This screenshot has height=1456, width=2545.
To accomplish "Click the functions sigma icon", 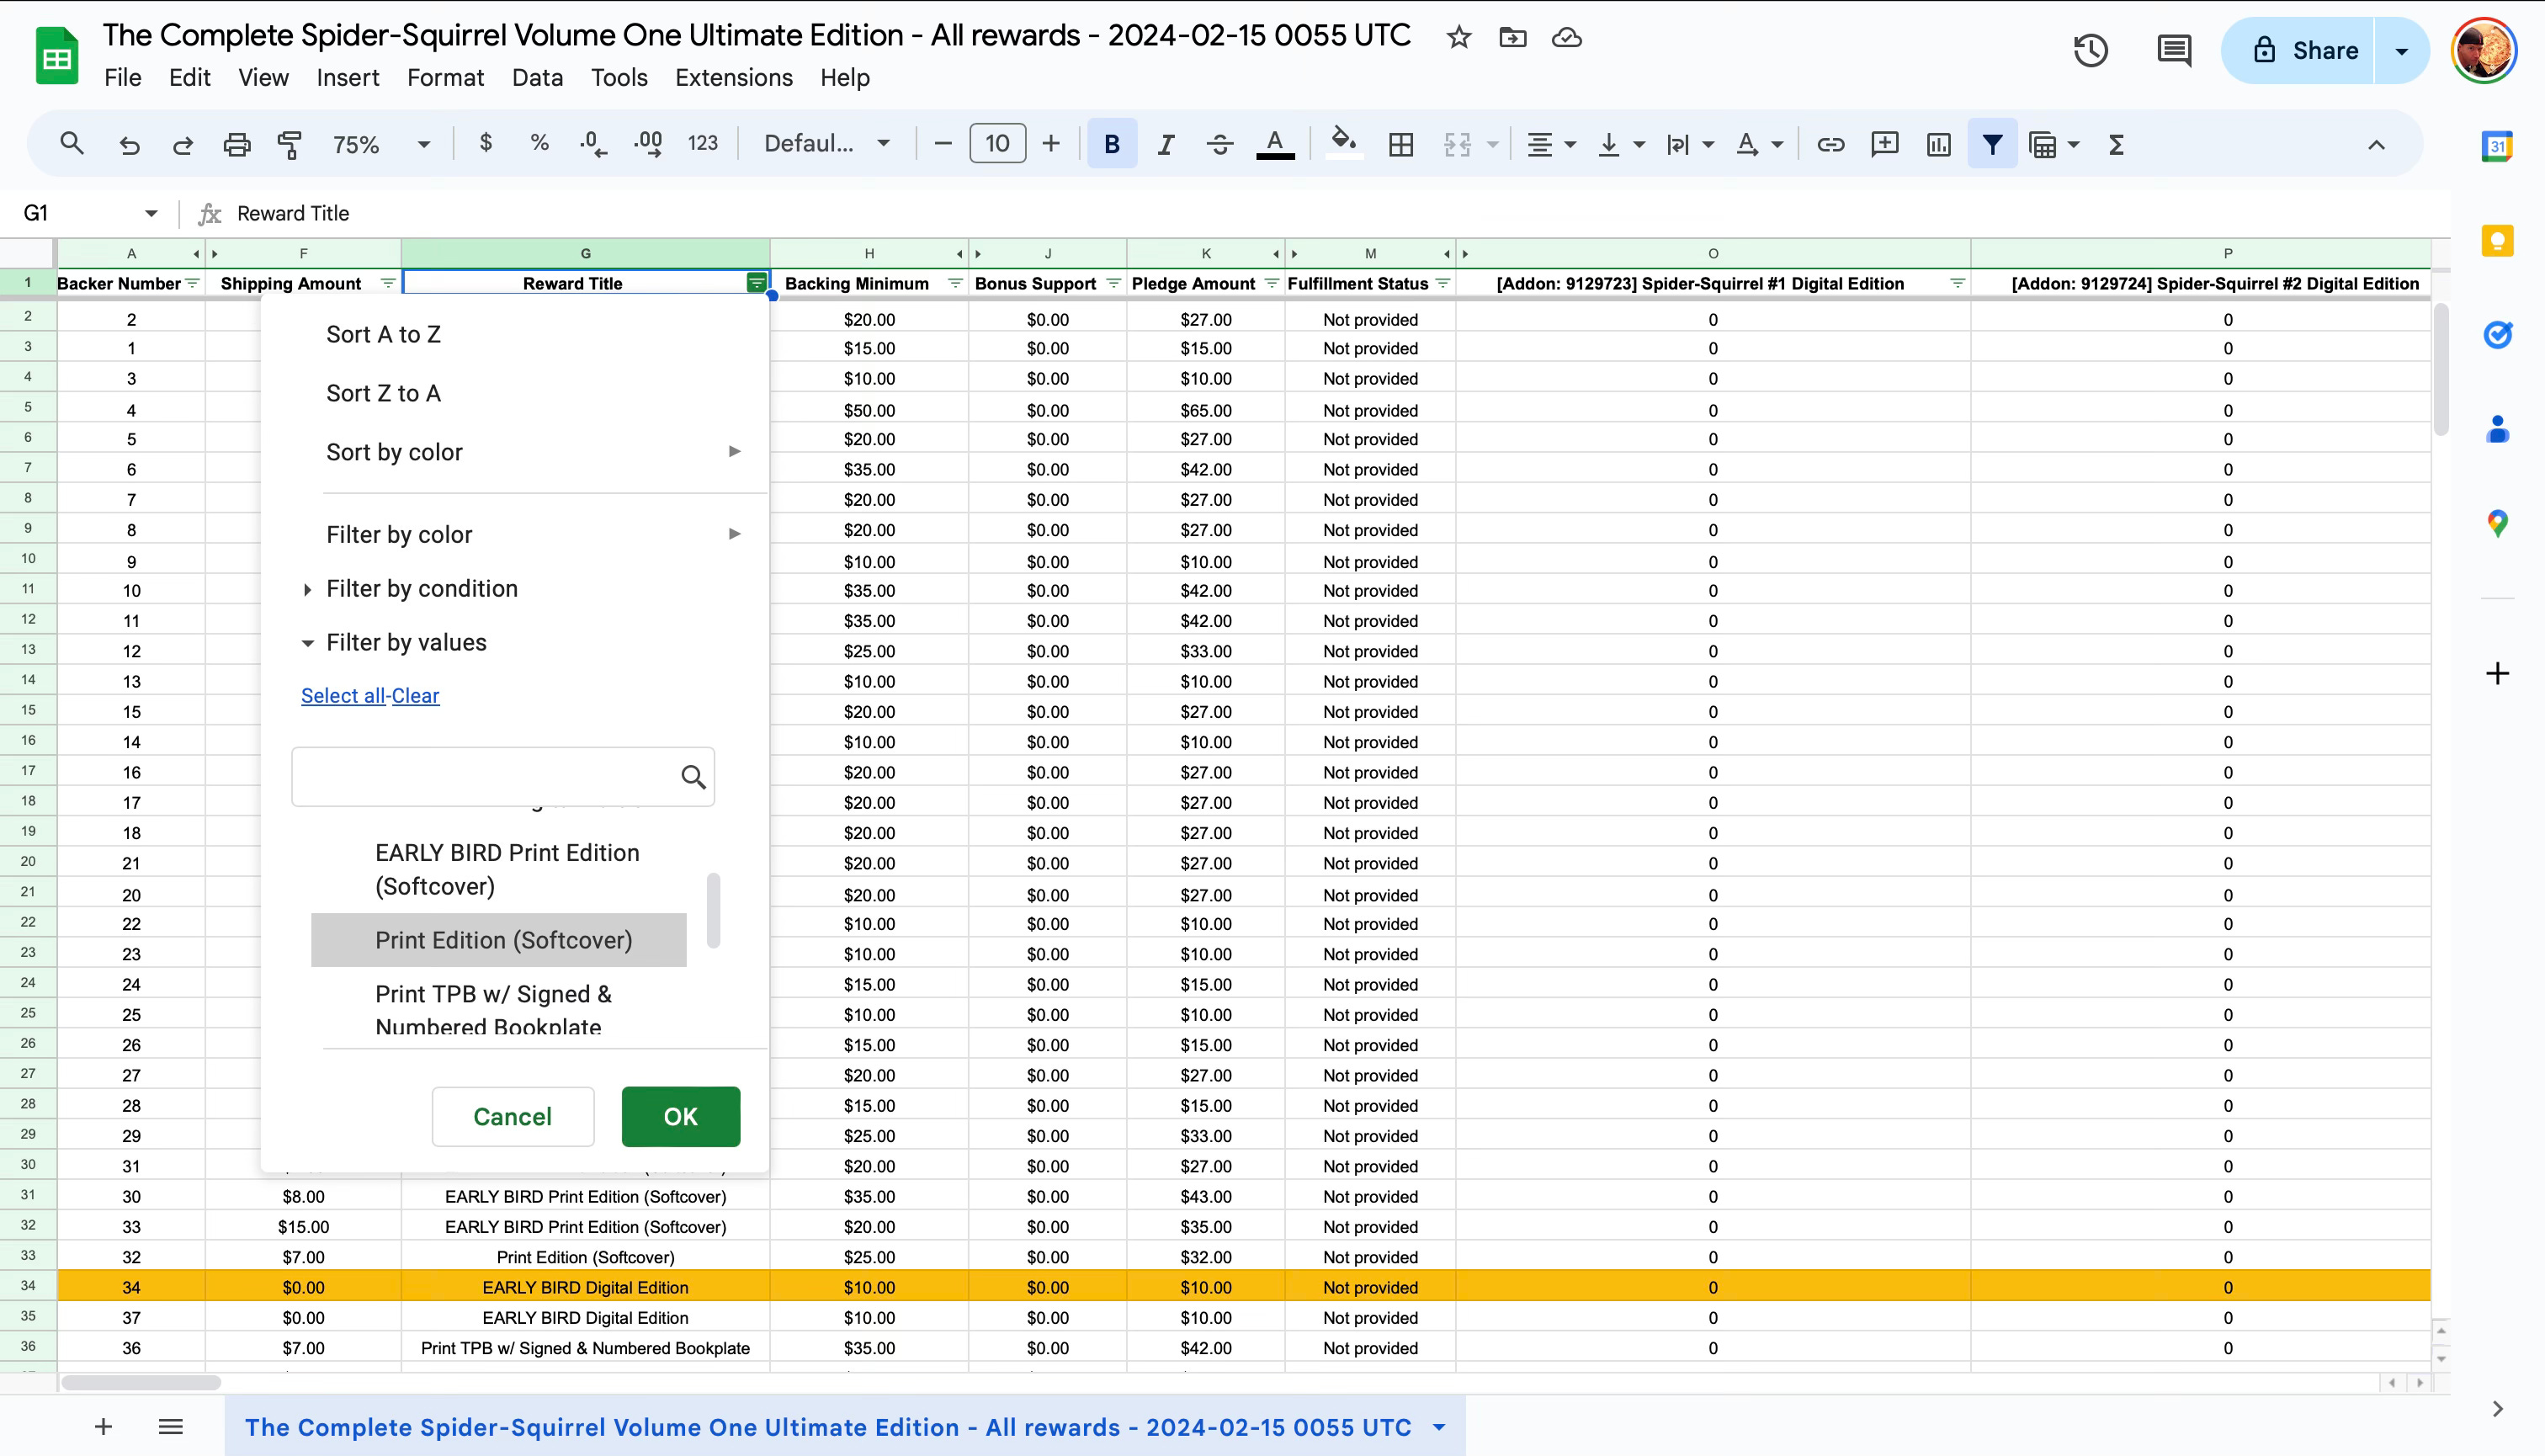I will [x=2116, y=144].
